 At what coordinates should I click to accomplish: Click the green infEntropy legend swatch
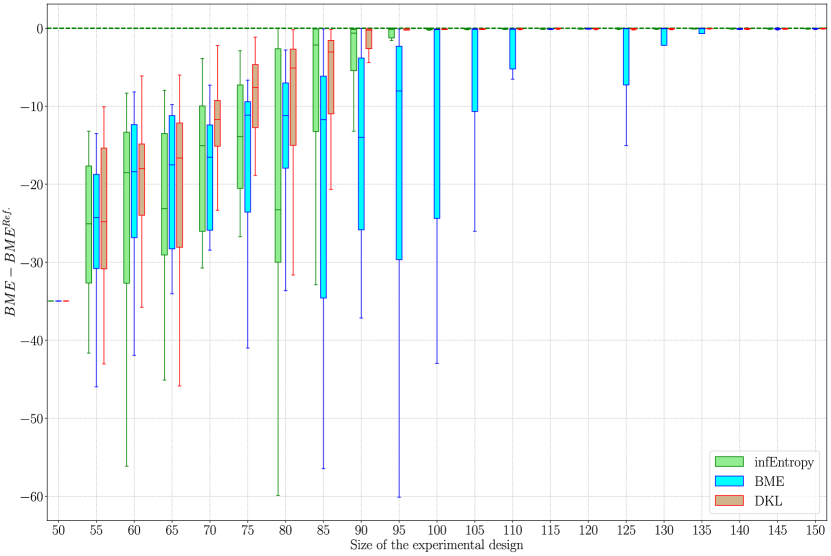point(729,462)
